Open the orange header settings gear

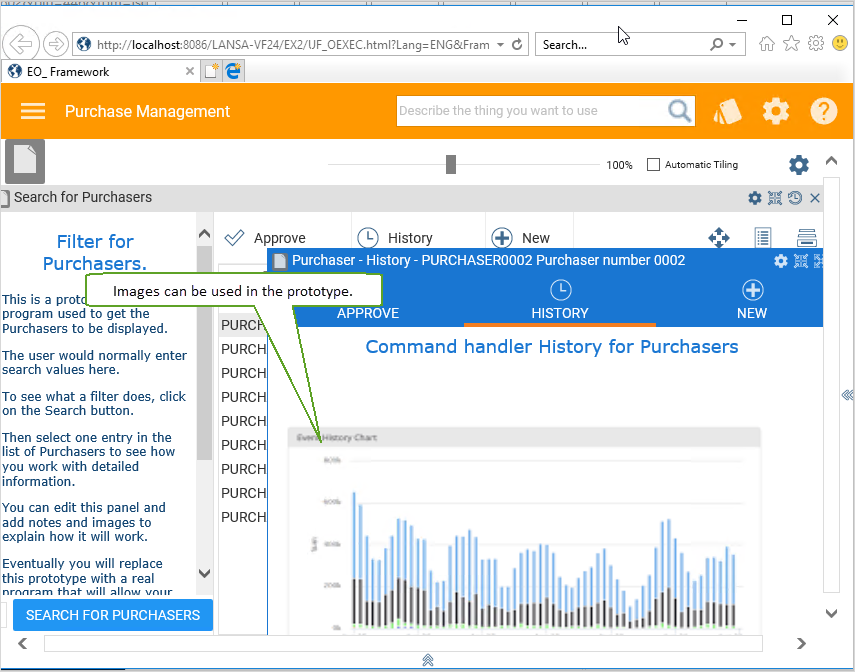(776, 111)
